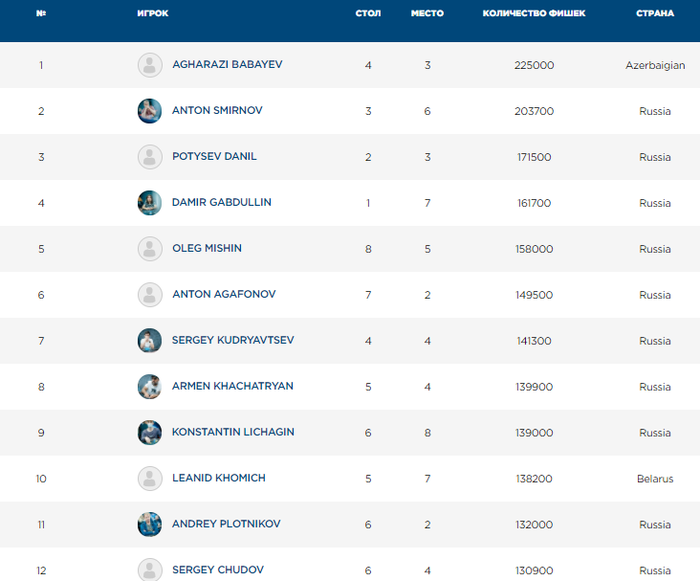This screenshot has width=700, height=581.
Task: Open SERGEY KUDRYAVTSEV player link
Action: click(233, 340)
